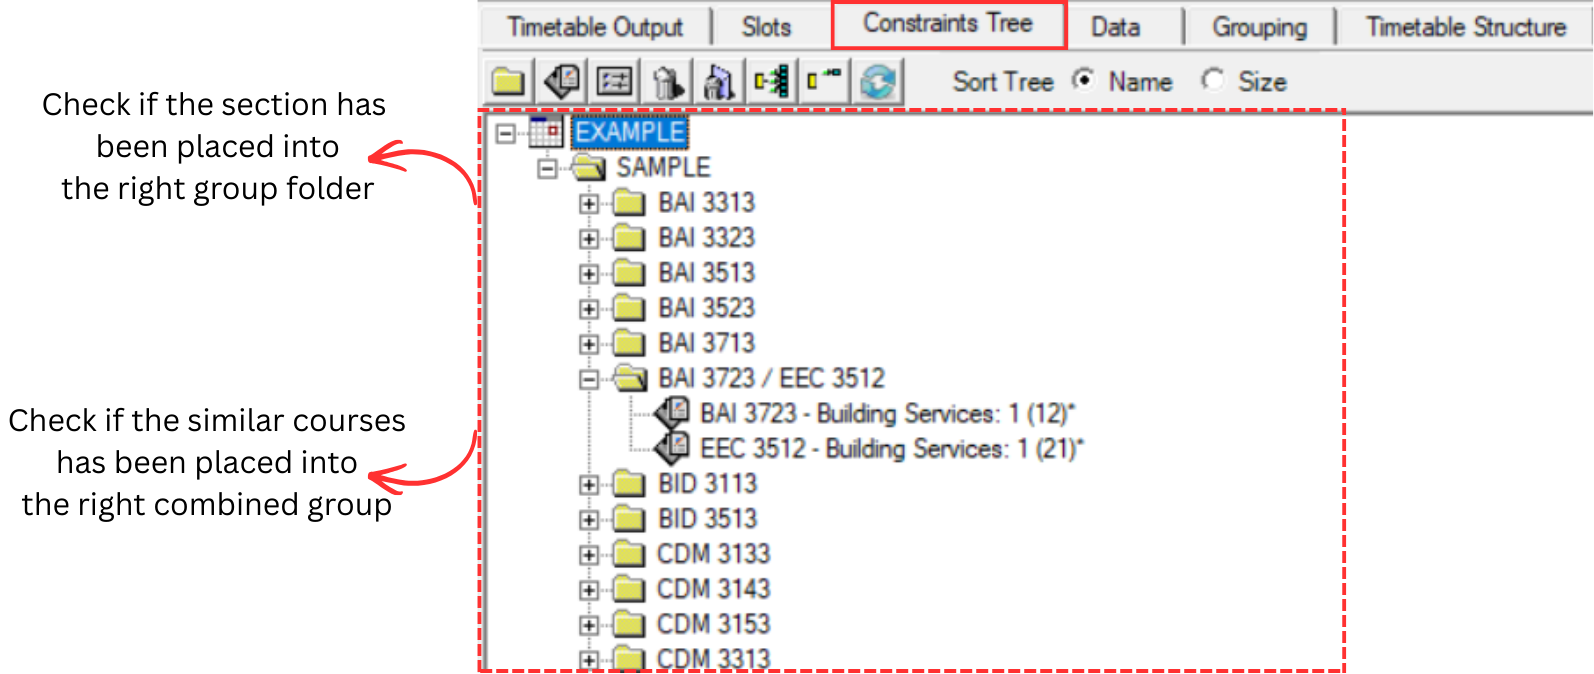
Task: Click the BAI 3323 folder icon
Action: point(628,238)
